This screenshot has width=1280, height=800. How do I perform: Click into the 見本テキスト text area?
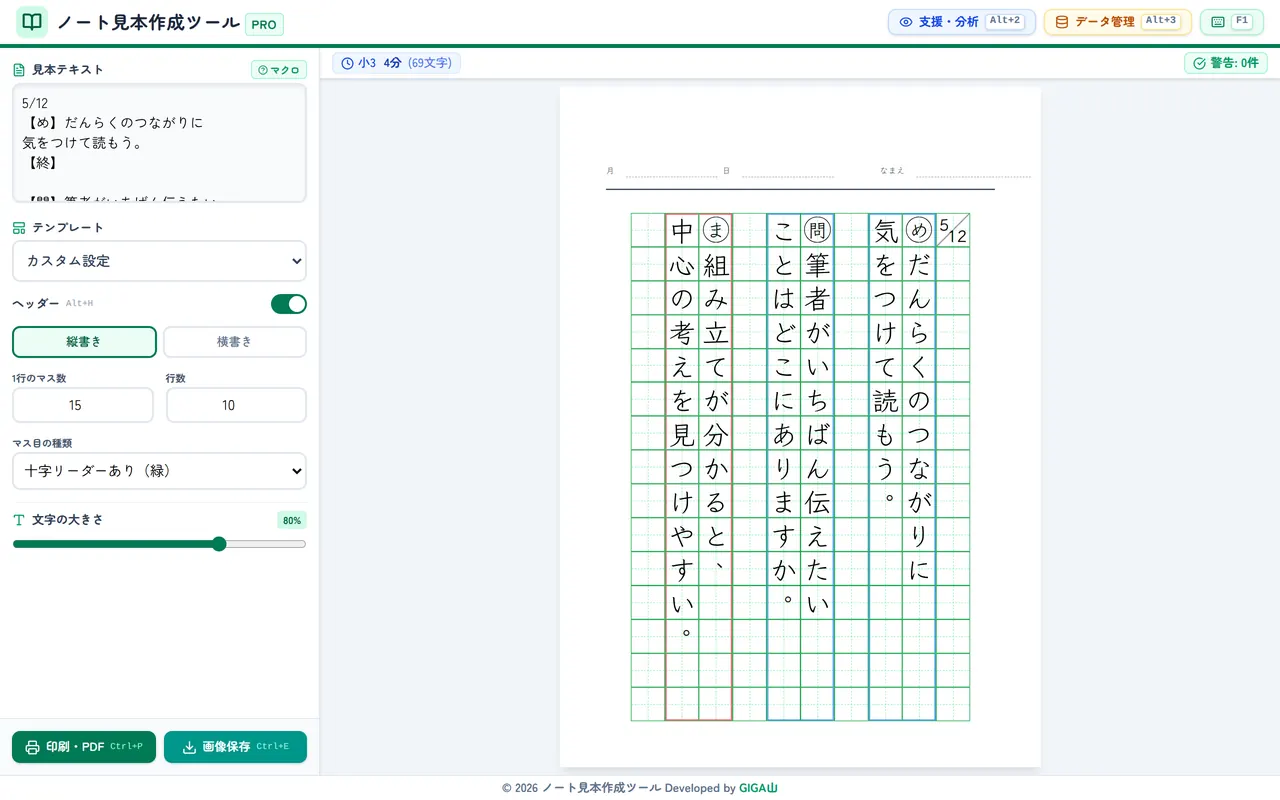tap(159, 143)
